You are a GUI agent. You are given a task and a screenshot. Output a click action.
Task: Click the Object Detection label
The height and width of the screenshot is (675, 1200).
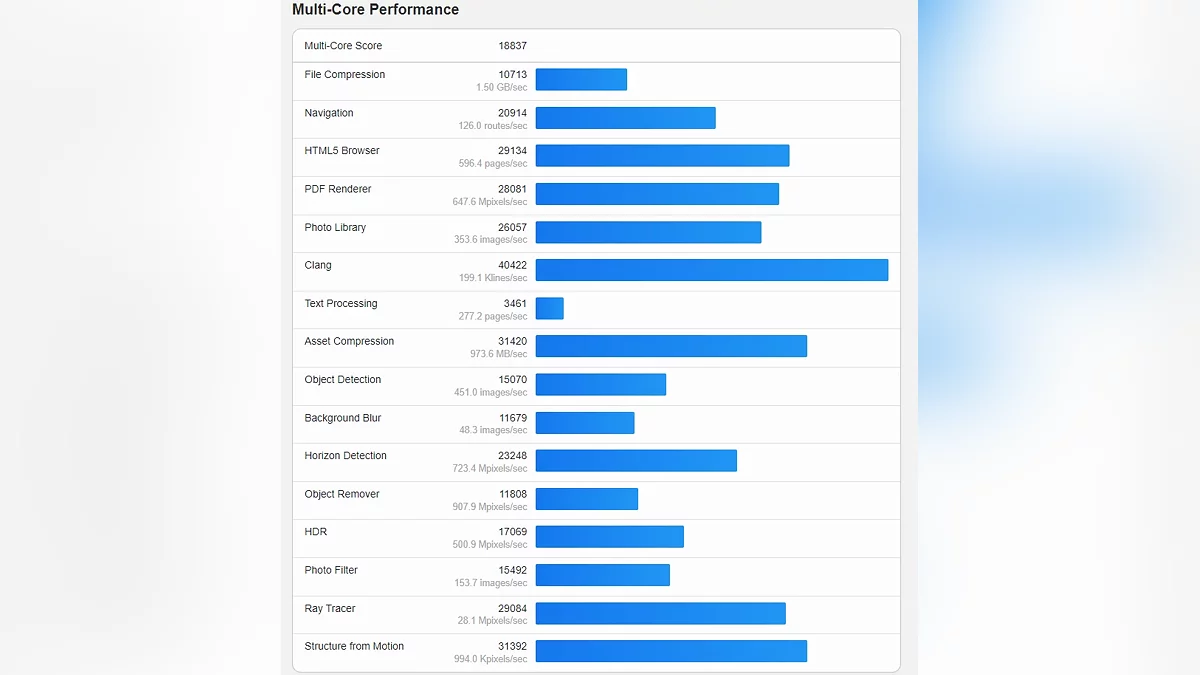(x=342, y=380)
